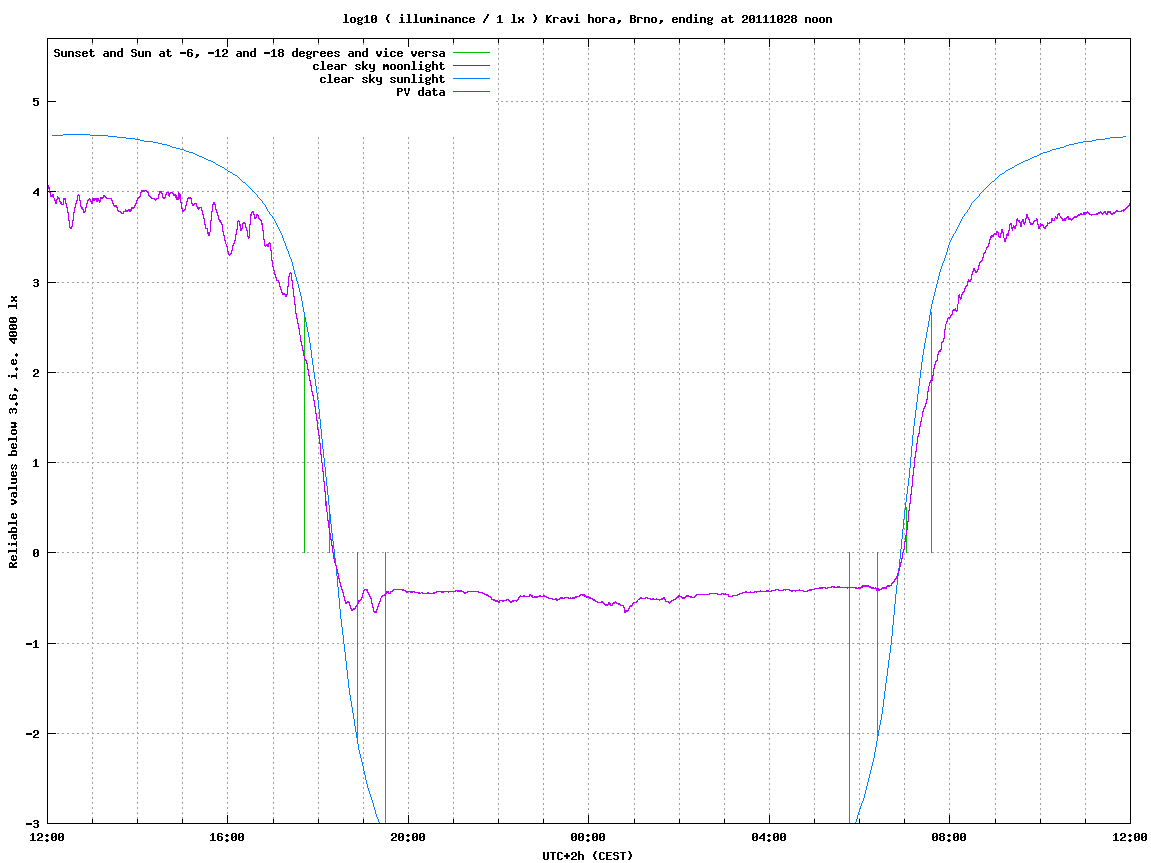Screen dimensions: 1151x863
Task: Click the left 12:00 x-axis label
Action: pyautogui.click(x=47, y=837)
